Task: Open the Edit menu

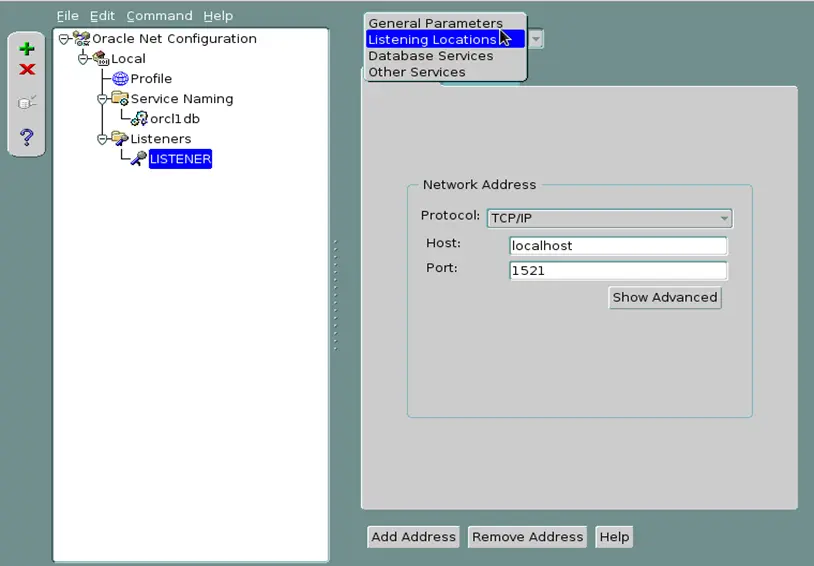Action: point(102,16)
